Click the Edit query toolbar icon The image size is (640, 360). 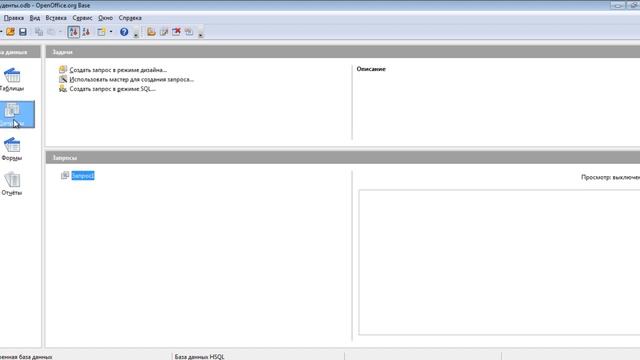(164, 32)
